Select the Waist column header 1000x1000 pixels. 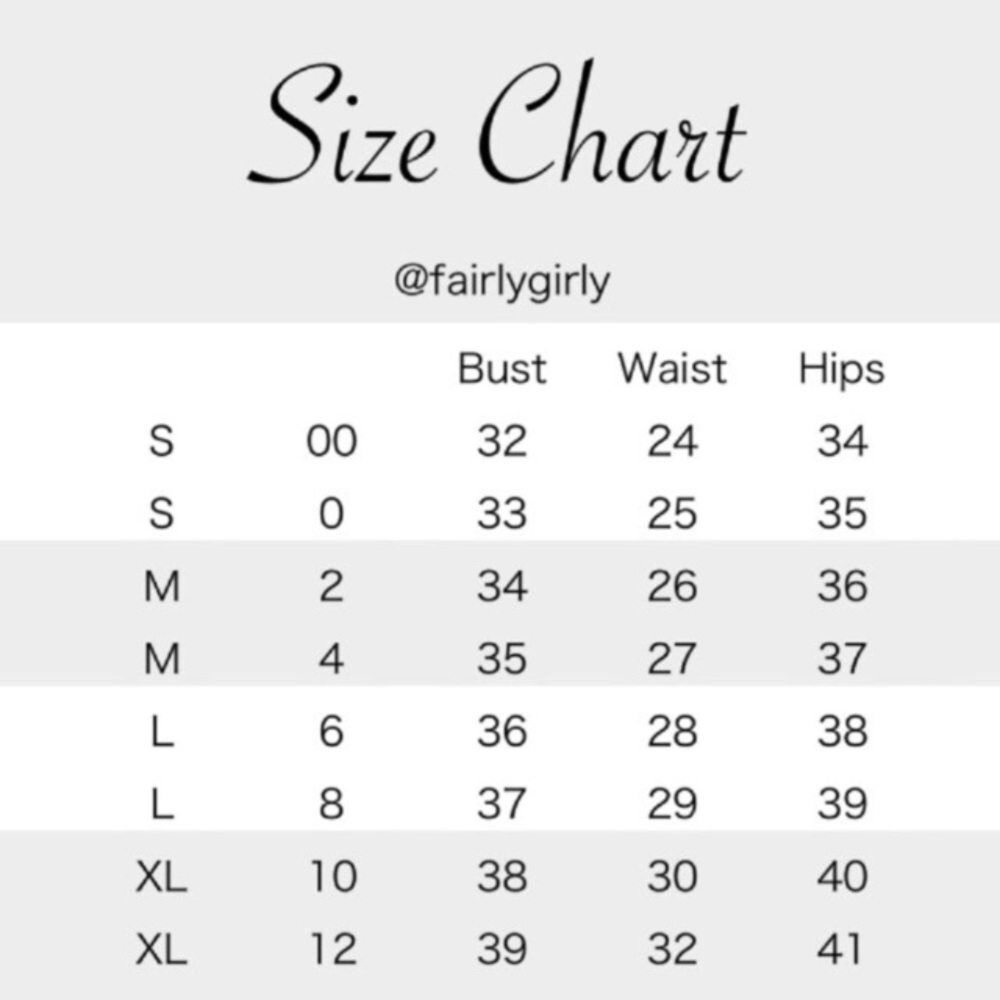point(672,369)
